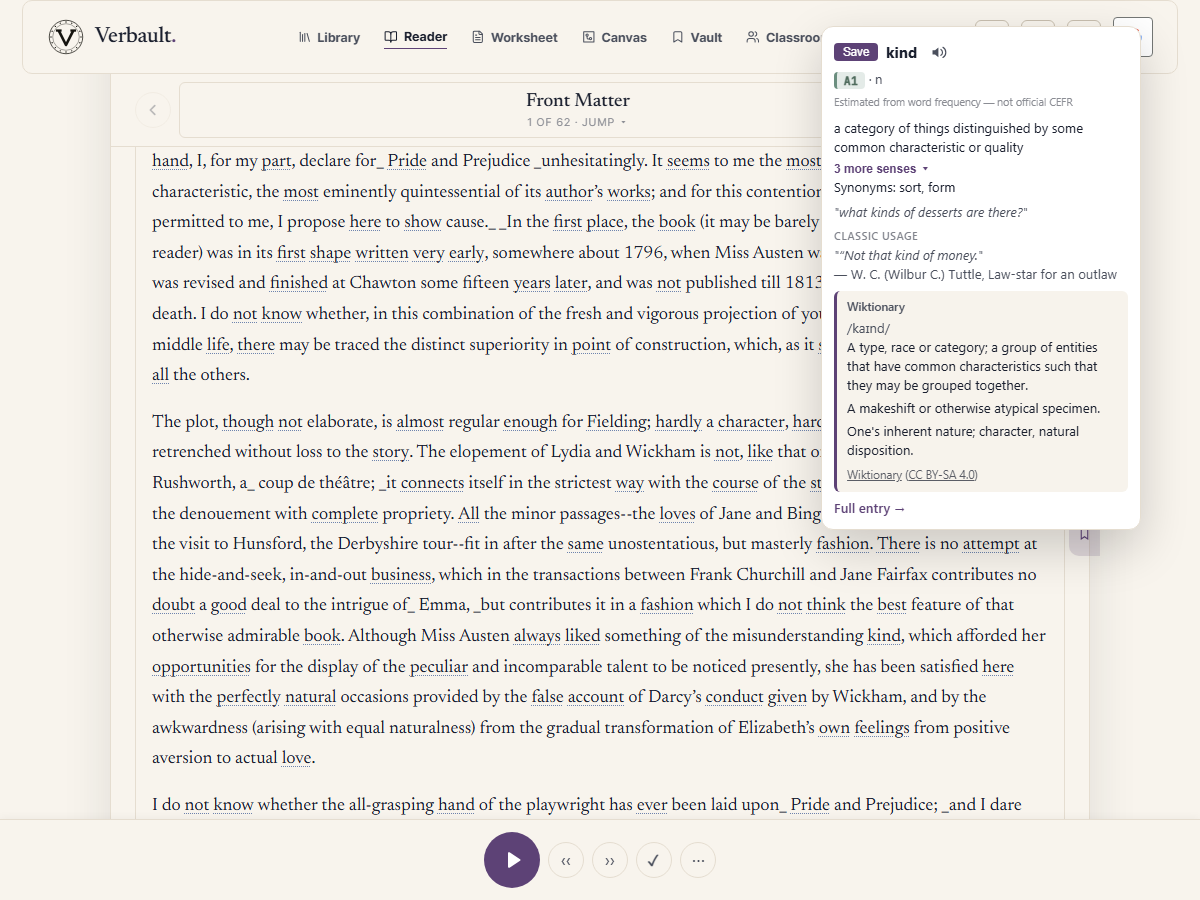The height and width of the screenshot is (900, 1200).
Task: Look up the word 'feelings'
Action: tap(881, 728)
